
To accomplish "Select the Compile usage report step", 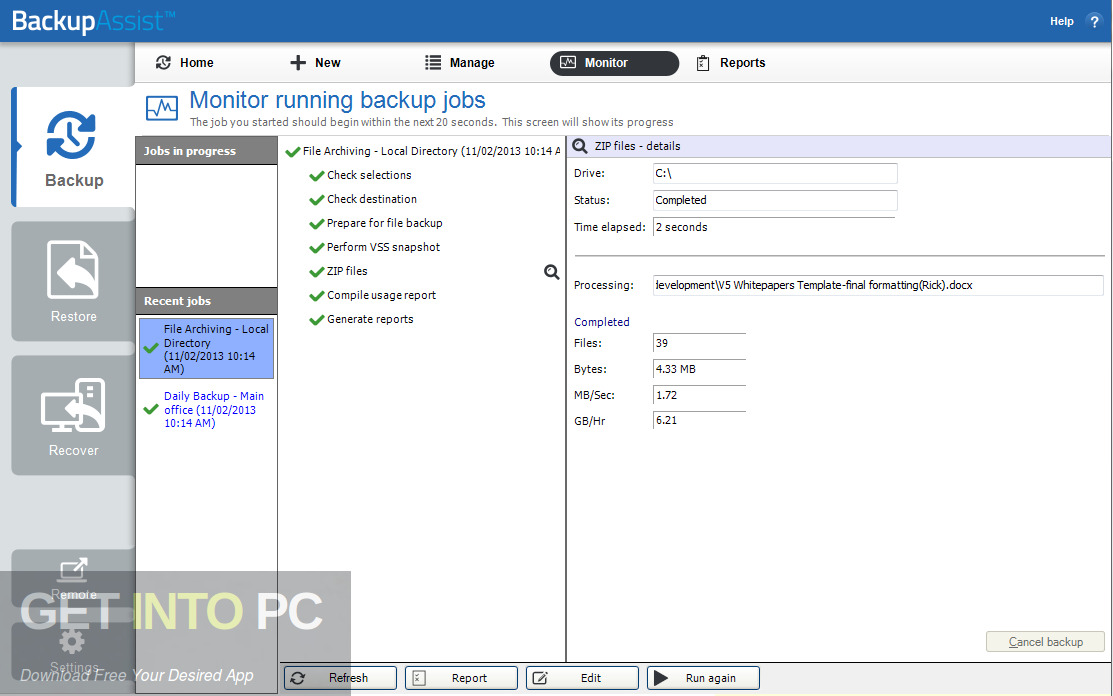I will point(381,296).
